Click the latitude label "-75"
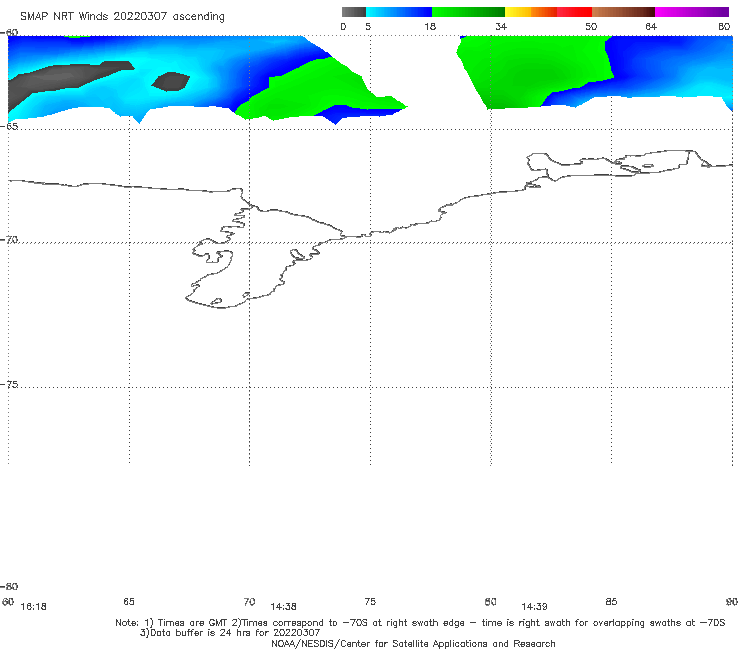The image size is (740, 650). [x=9, y=384]
